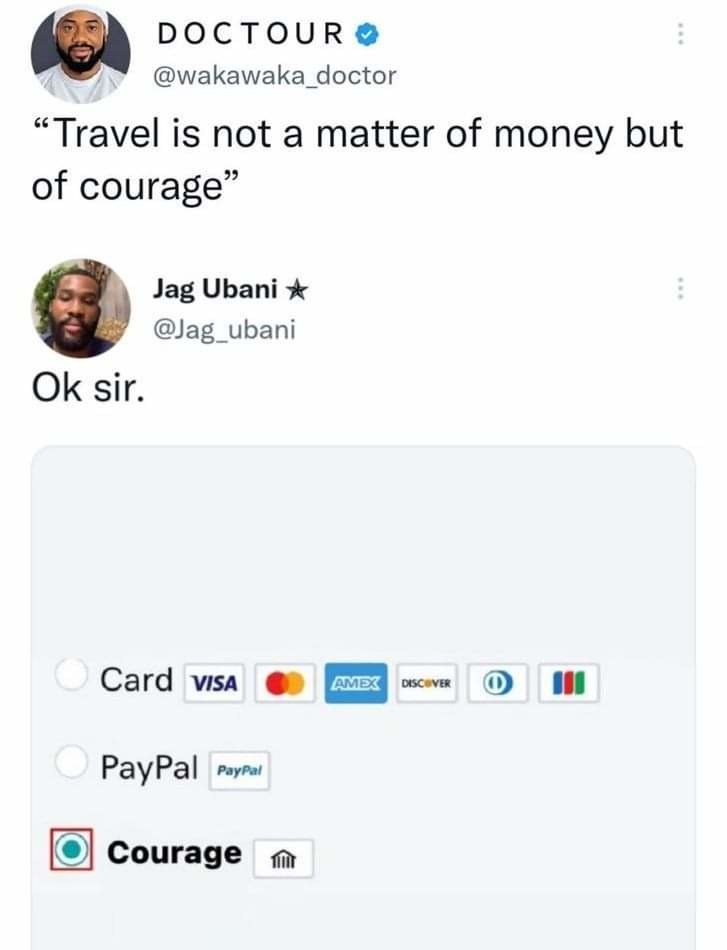Click the JCB card icon
Image resolution: width=727 pixels, height=950 pixels.
pos(568,683)
